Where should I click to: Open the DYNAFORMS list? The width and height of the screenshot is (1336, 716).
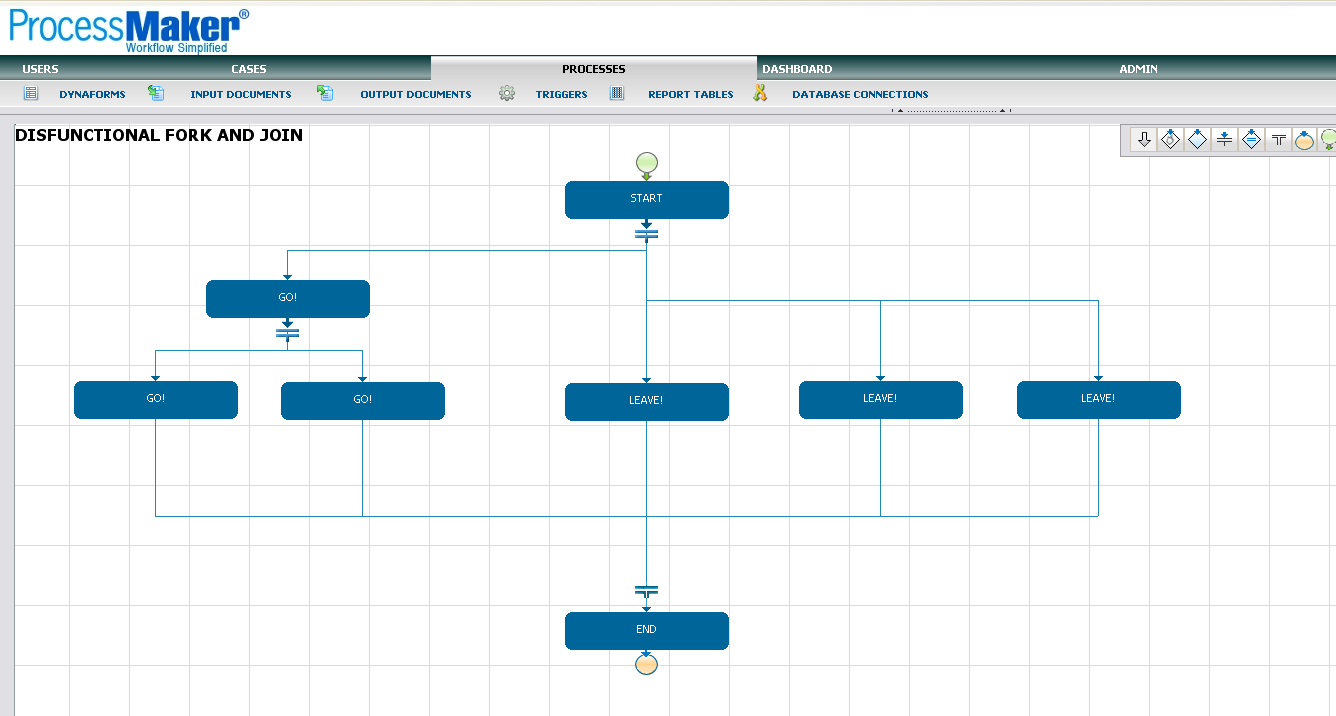coord(92,94)
